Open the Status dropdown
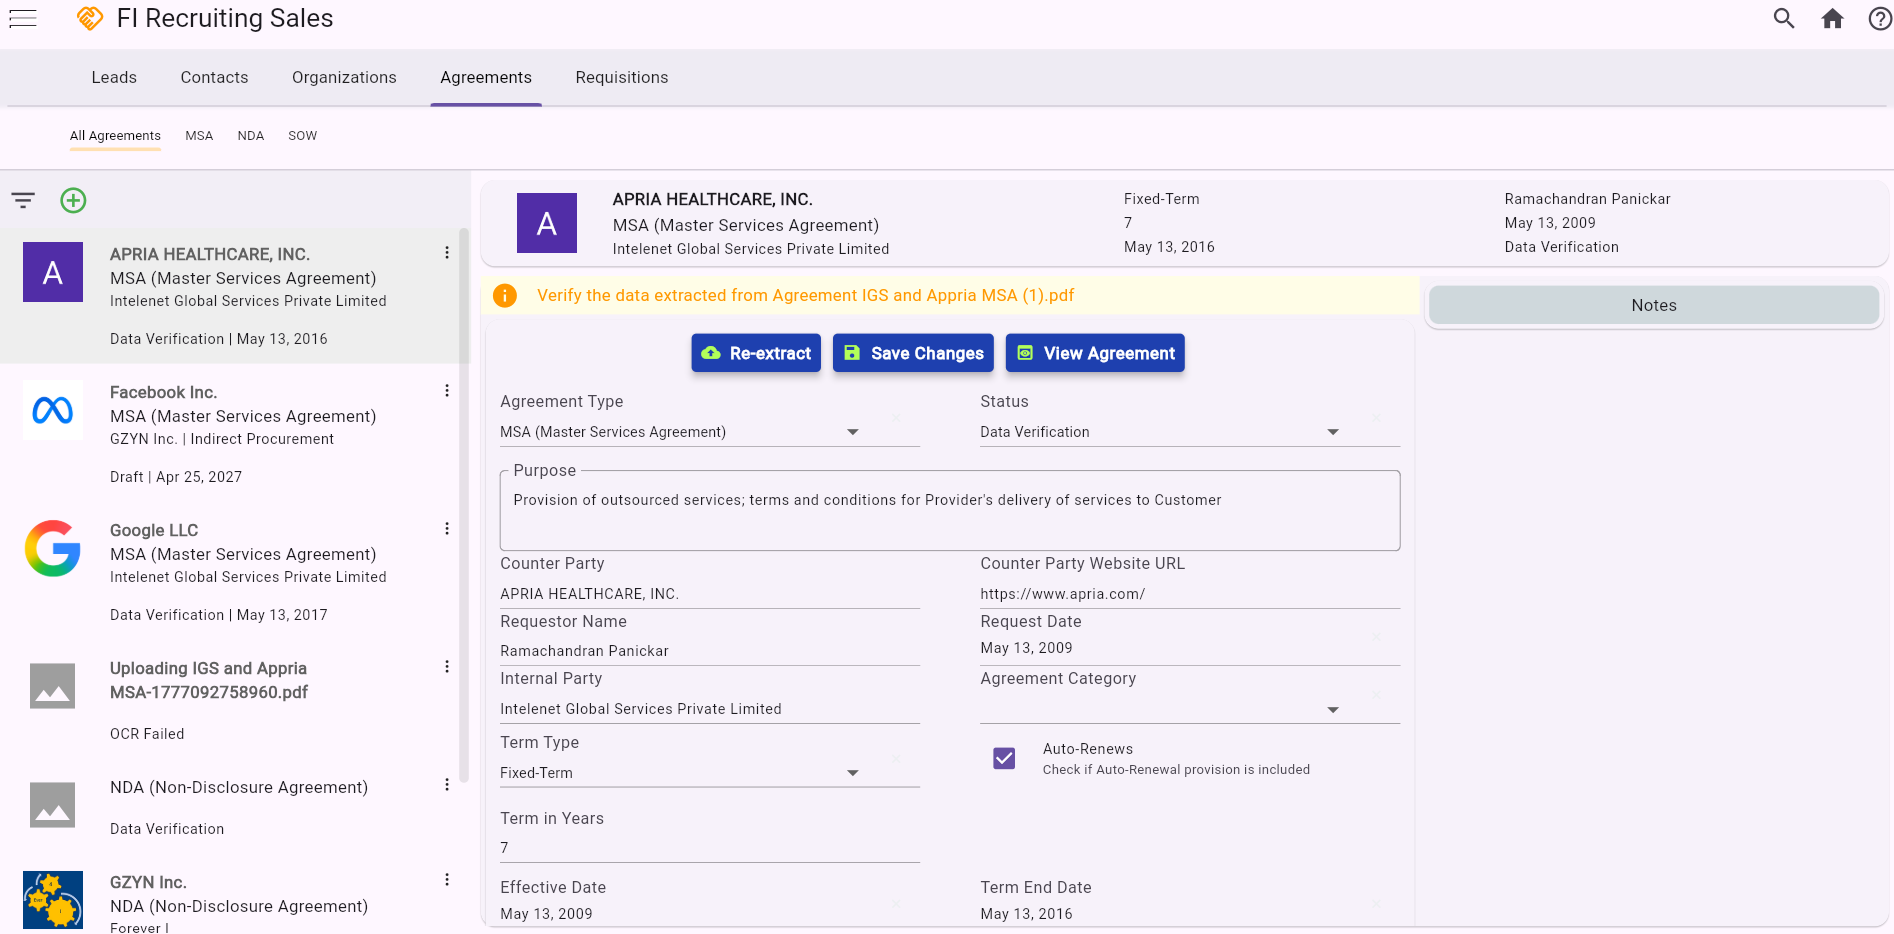This screenshot has height=934, width=1894. (x=1190, y=432)
